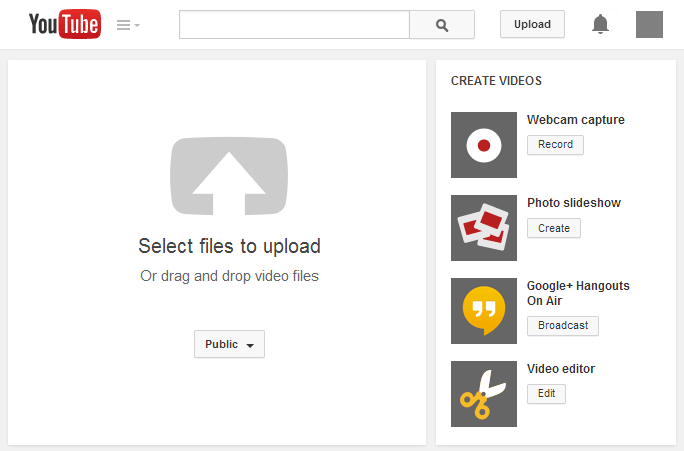The width and height of the screenshot is (684, 451).
Task: Open the account avatar menu
Action: pyautogui.click(x=649, y=24)
